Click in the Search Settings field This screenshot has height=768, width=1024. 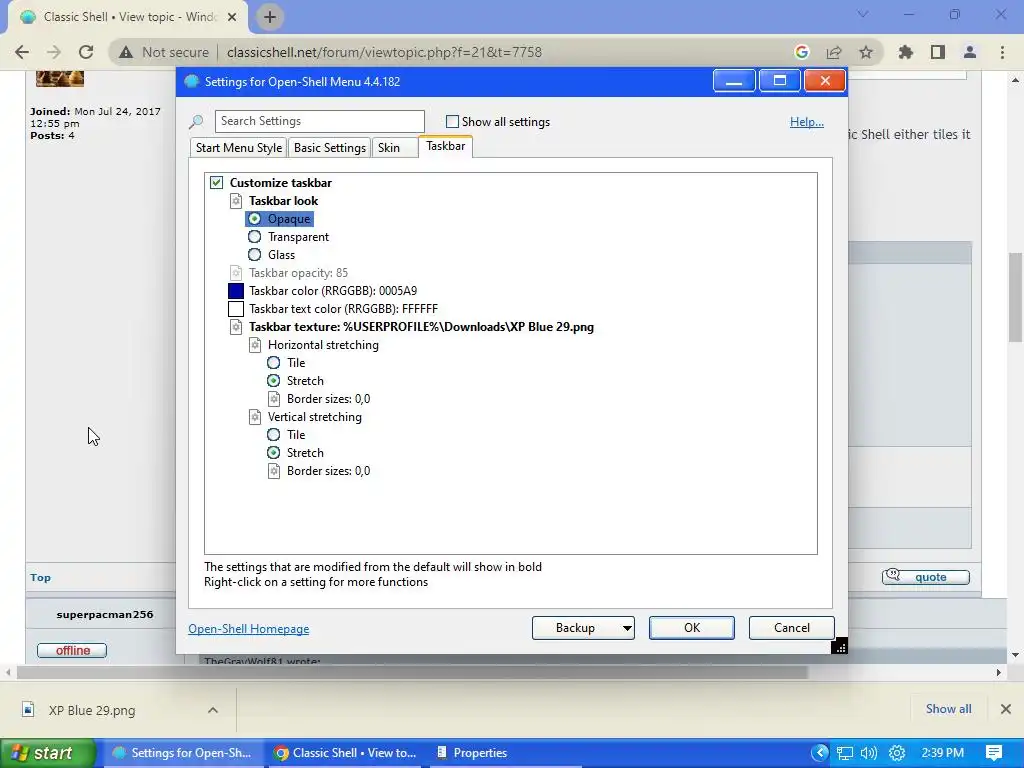click(x=319, y=121)
